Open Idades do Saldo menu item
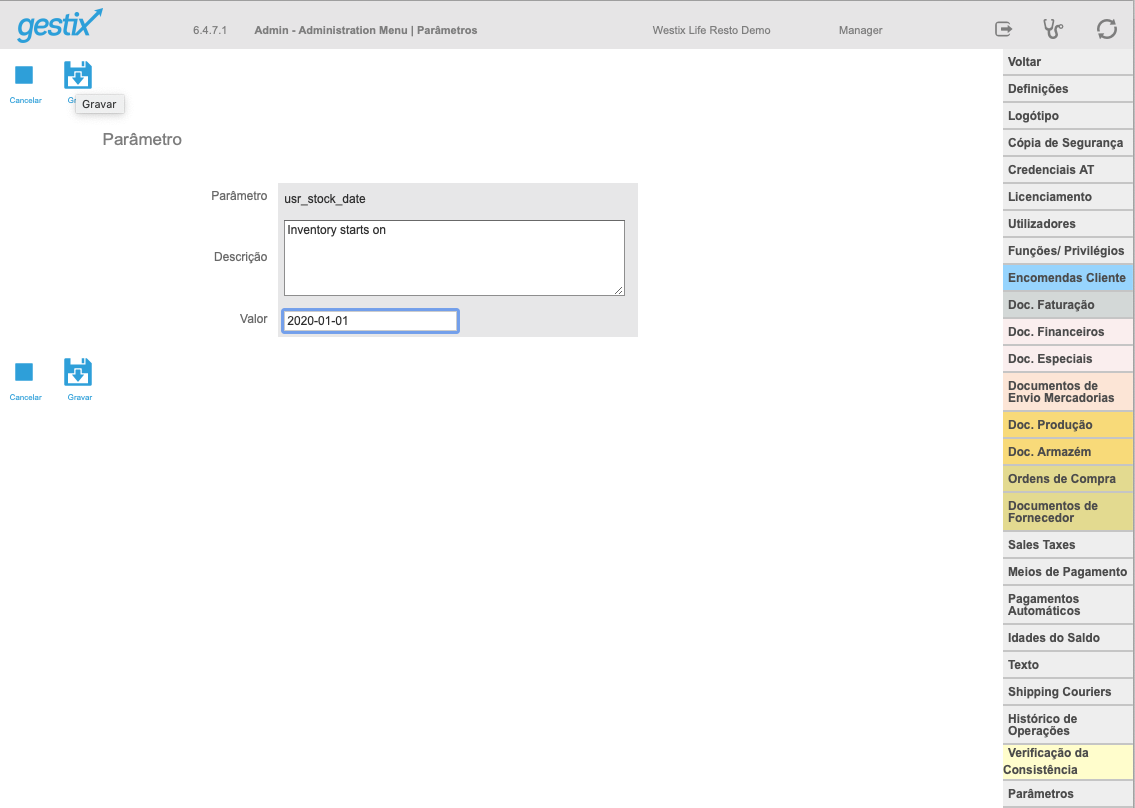The height and width of the screenshot is (808, 1135). (1068, 638)
